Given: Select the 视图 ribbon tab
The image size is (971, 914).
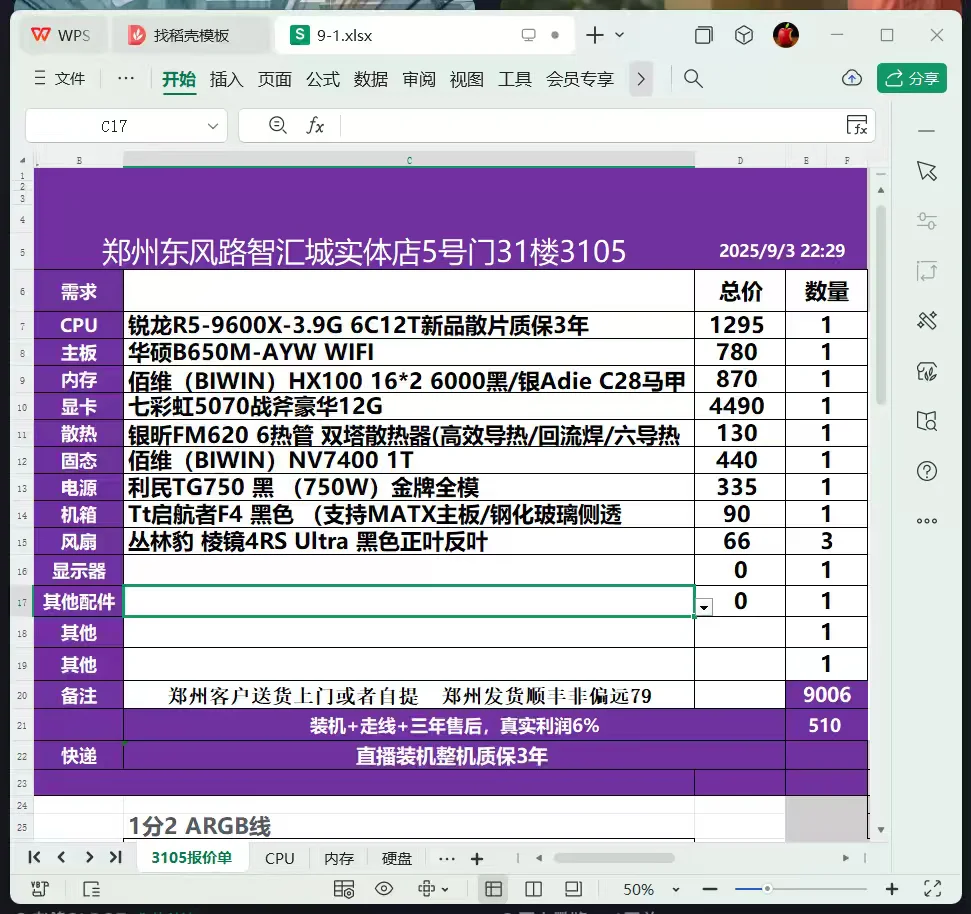Looking at the screenshot, I should [466, 79].
